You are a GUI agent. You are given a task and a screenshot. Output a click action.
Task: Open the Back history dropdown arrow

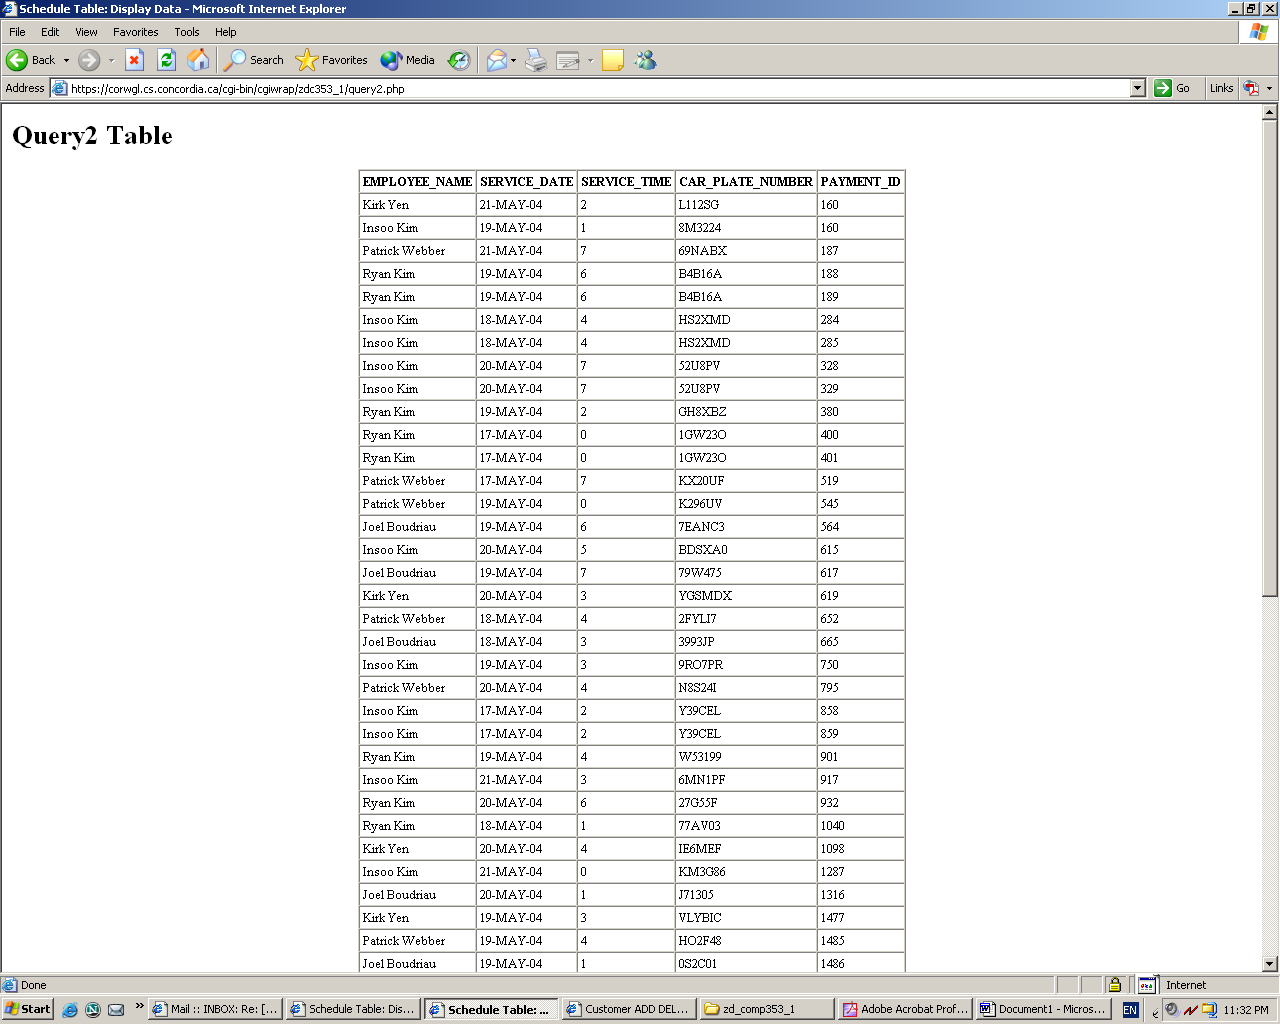(66, 60)
